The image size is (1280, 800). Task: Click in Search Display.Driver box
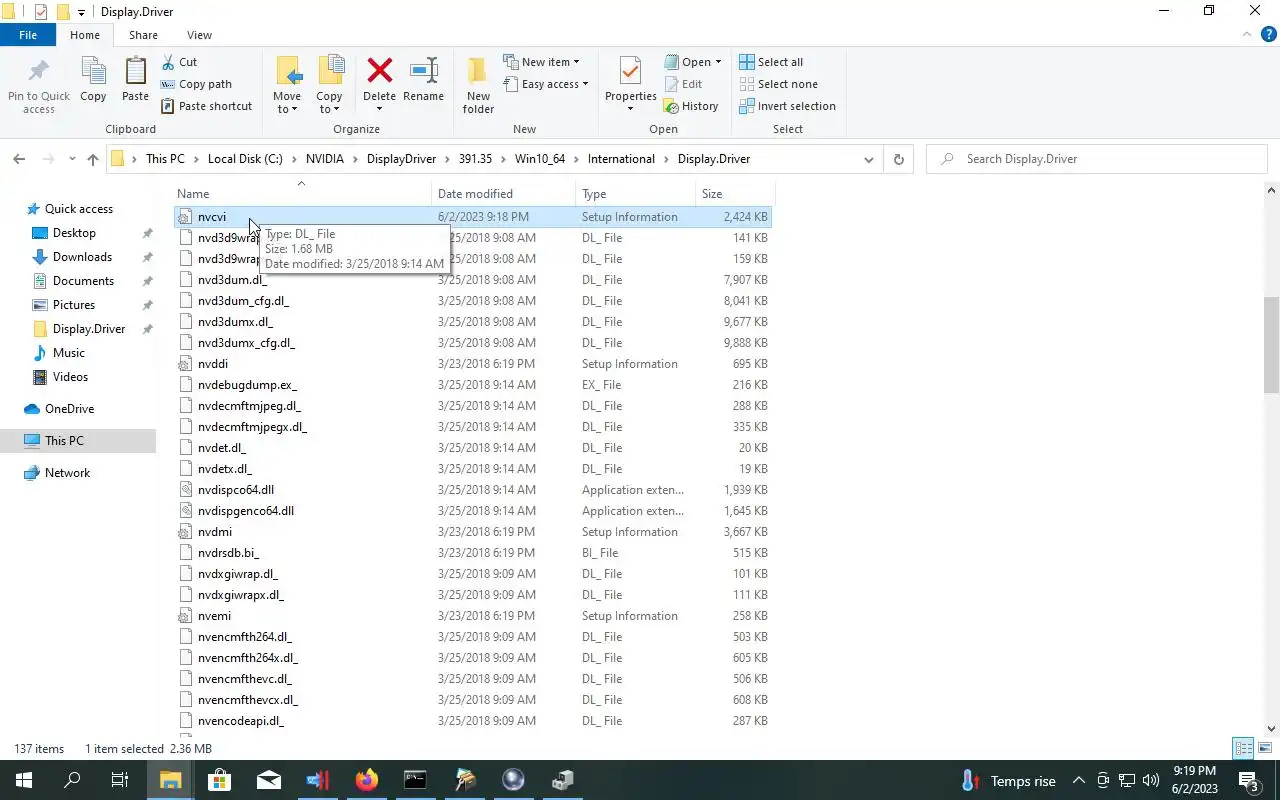1095,159
